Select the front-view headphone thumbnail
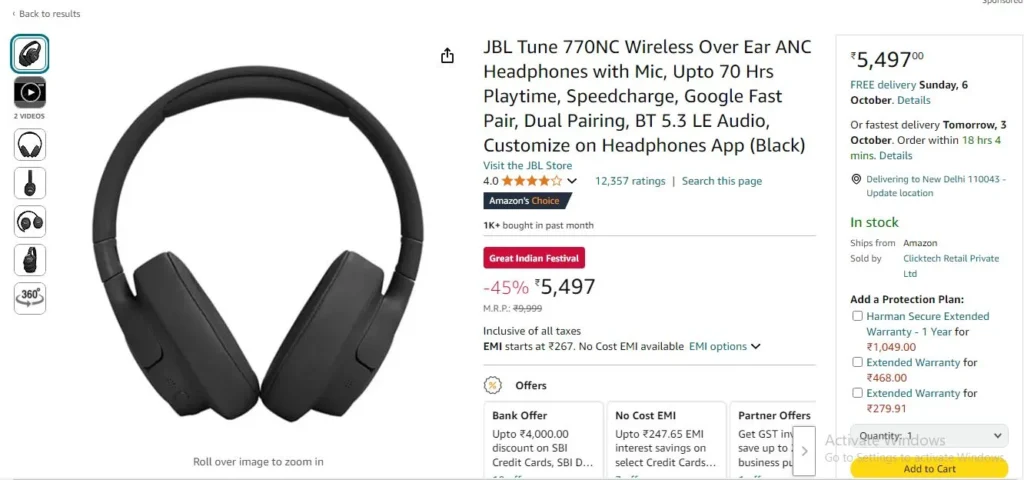 30,144
